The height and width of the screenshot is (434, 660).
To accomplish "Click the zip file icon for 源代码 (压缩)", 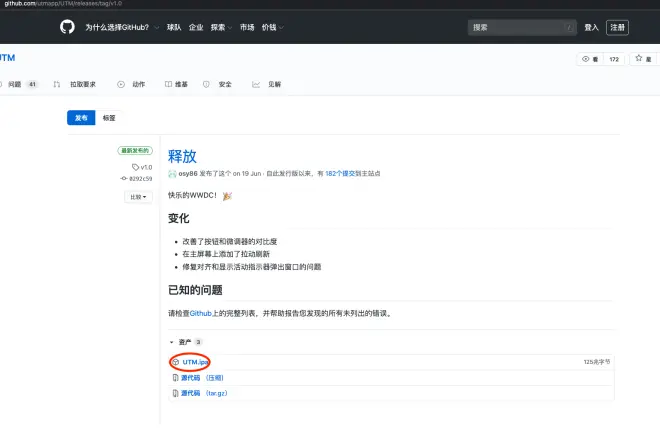I will pyautogui.click(x=175, y=378).
